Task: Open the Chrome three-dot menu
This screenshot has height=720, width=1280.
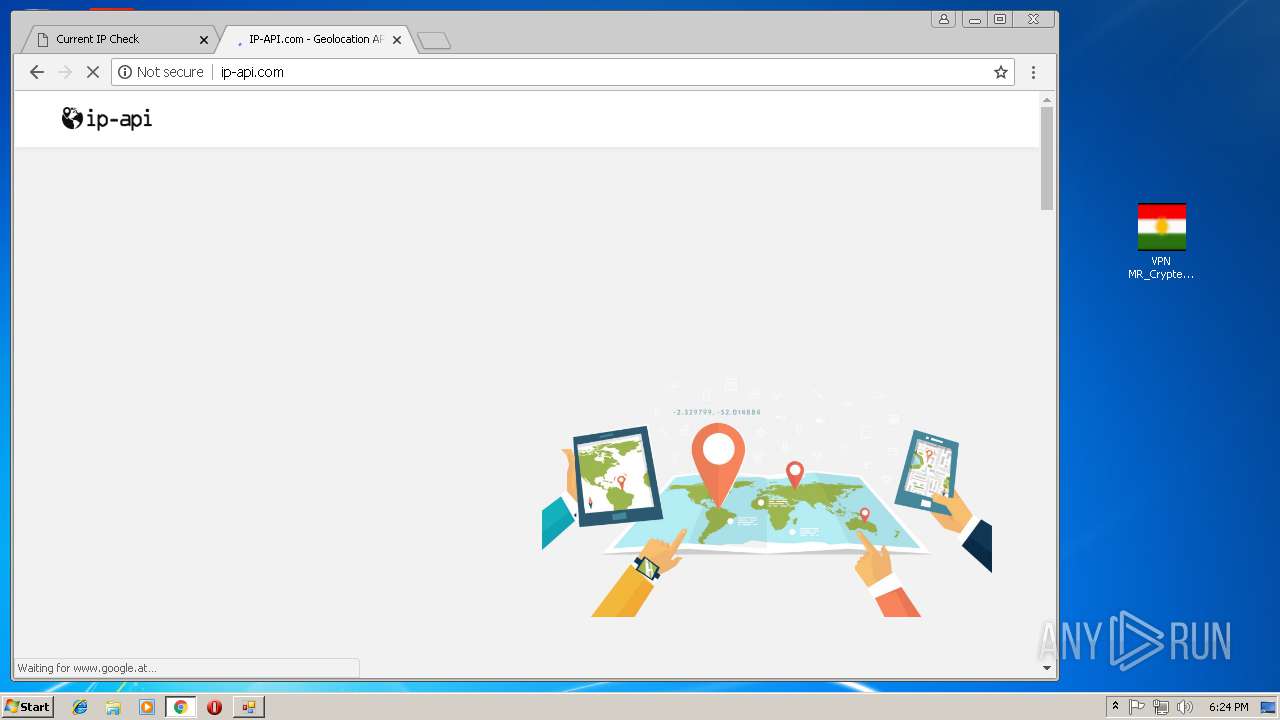Action: [1033, 72]
